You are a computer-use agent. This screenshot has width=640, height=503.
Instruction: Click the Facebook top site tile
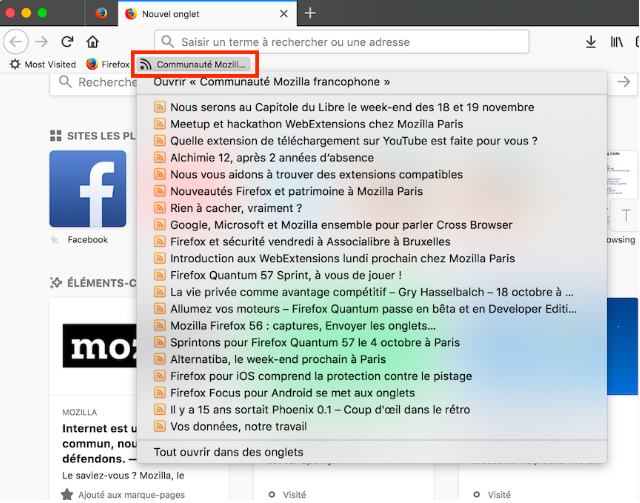(x=87, y=190)
